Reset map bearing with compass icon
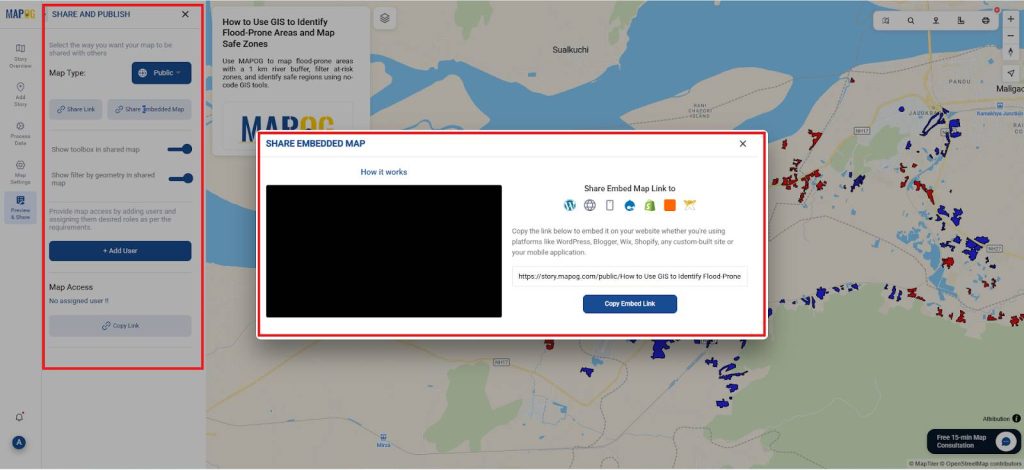 click(1011, 52)
